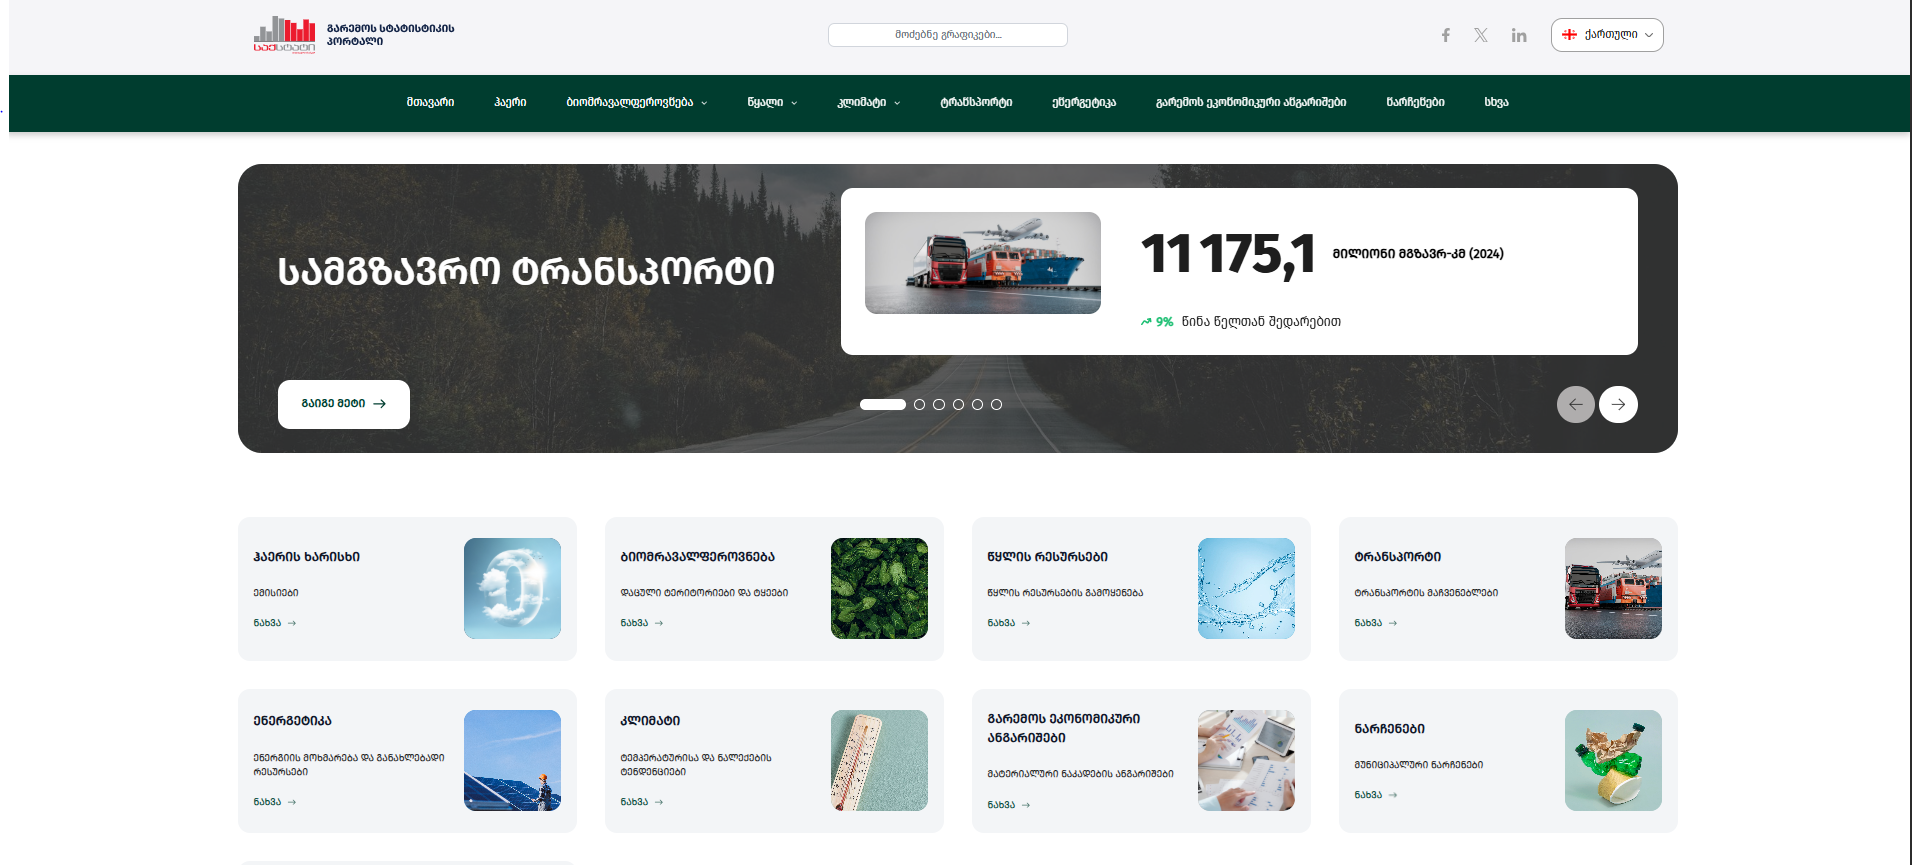This screenshot has height=865, width=1912.
Task: Click ნახვა link in ენერგეტიკა card
Action: coord(275,802)
